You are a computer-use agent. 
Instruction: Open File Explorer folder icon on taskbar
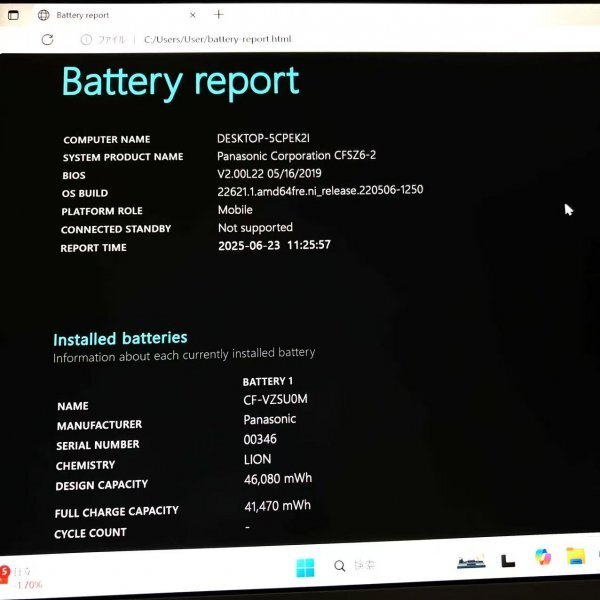click(576, 556)
